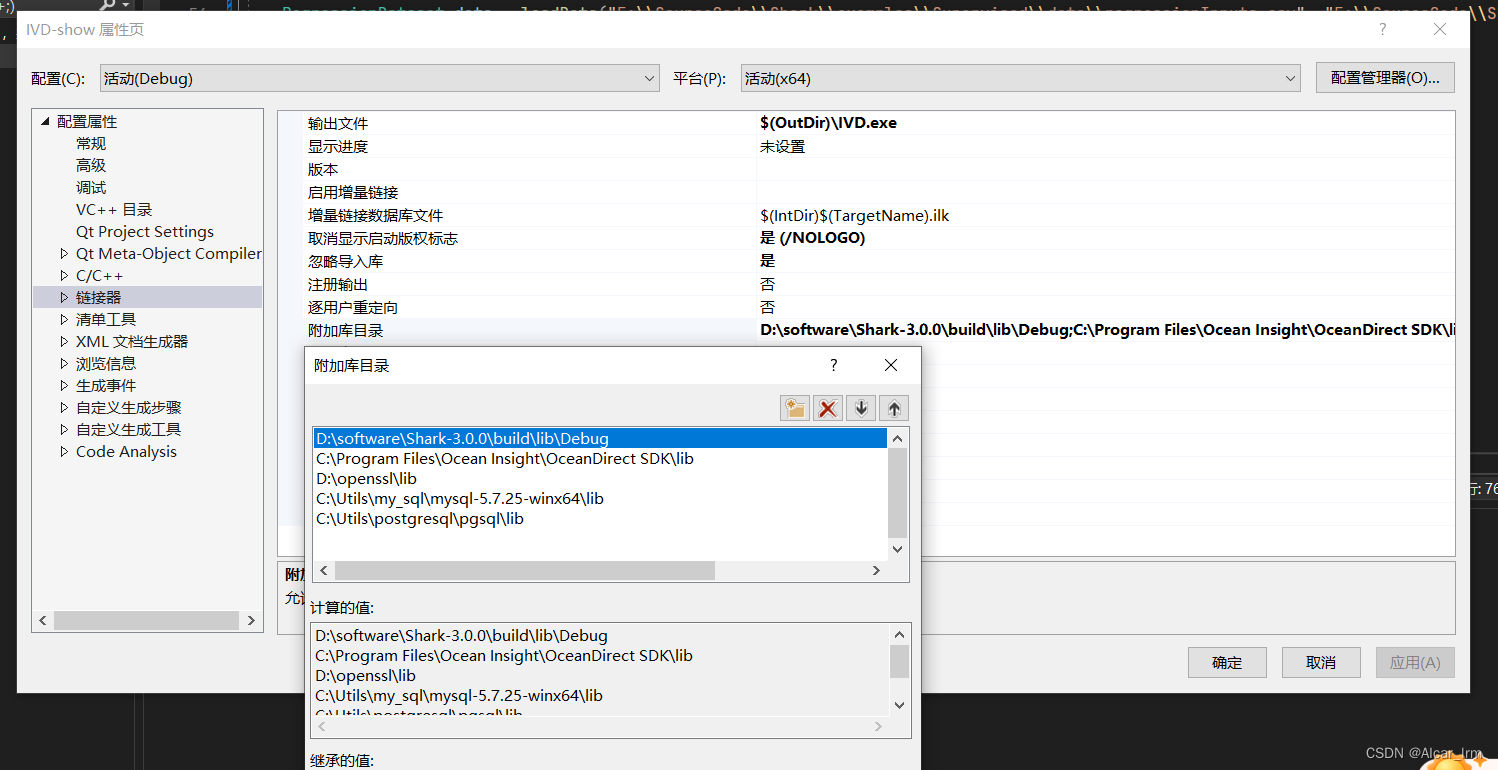Delete the selected library directory line
The height and width of the screenshot is (770, 1498).
tap(828, 407)
